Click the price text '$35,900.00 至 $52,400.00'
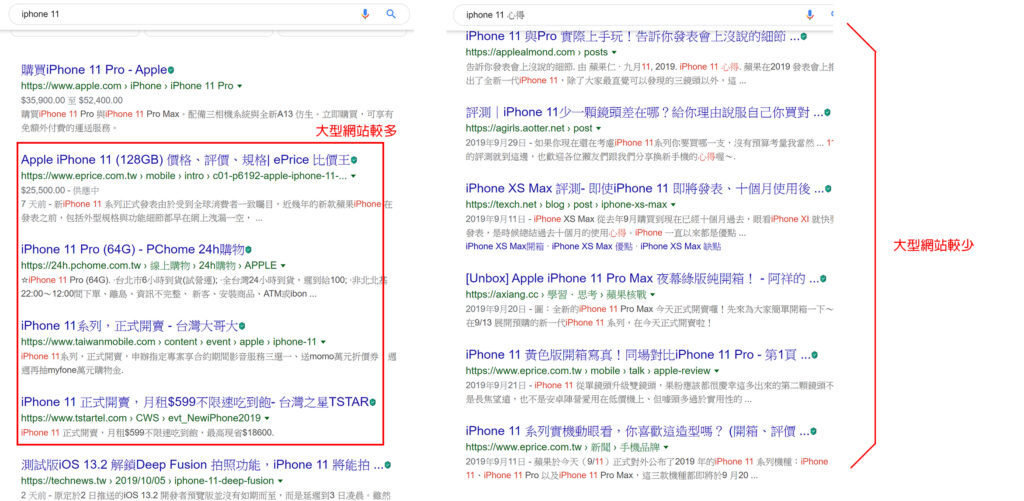 [x=72, y=101]
